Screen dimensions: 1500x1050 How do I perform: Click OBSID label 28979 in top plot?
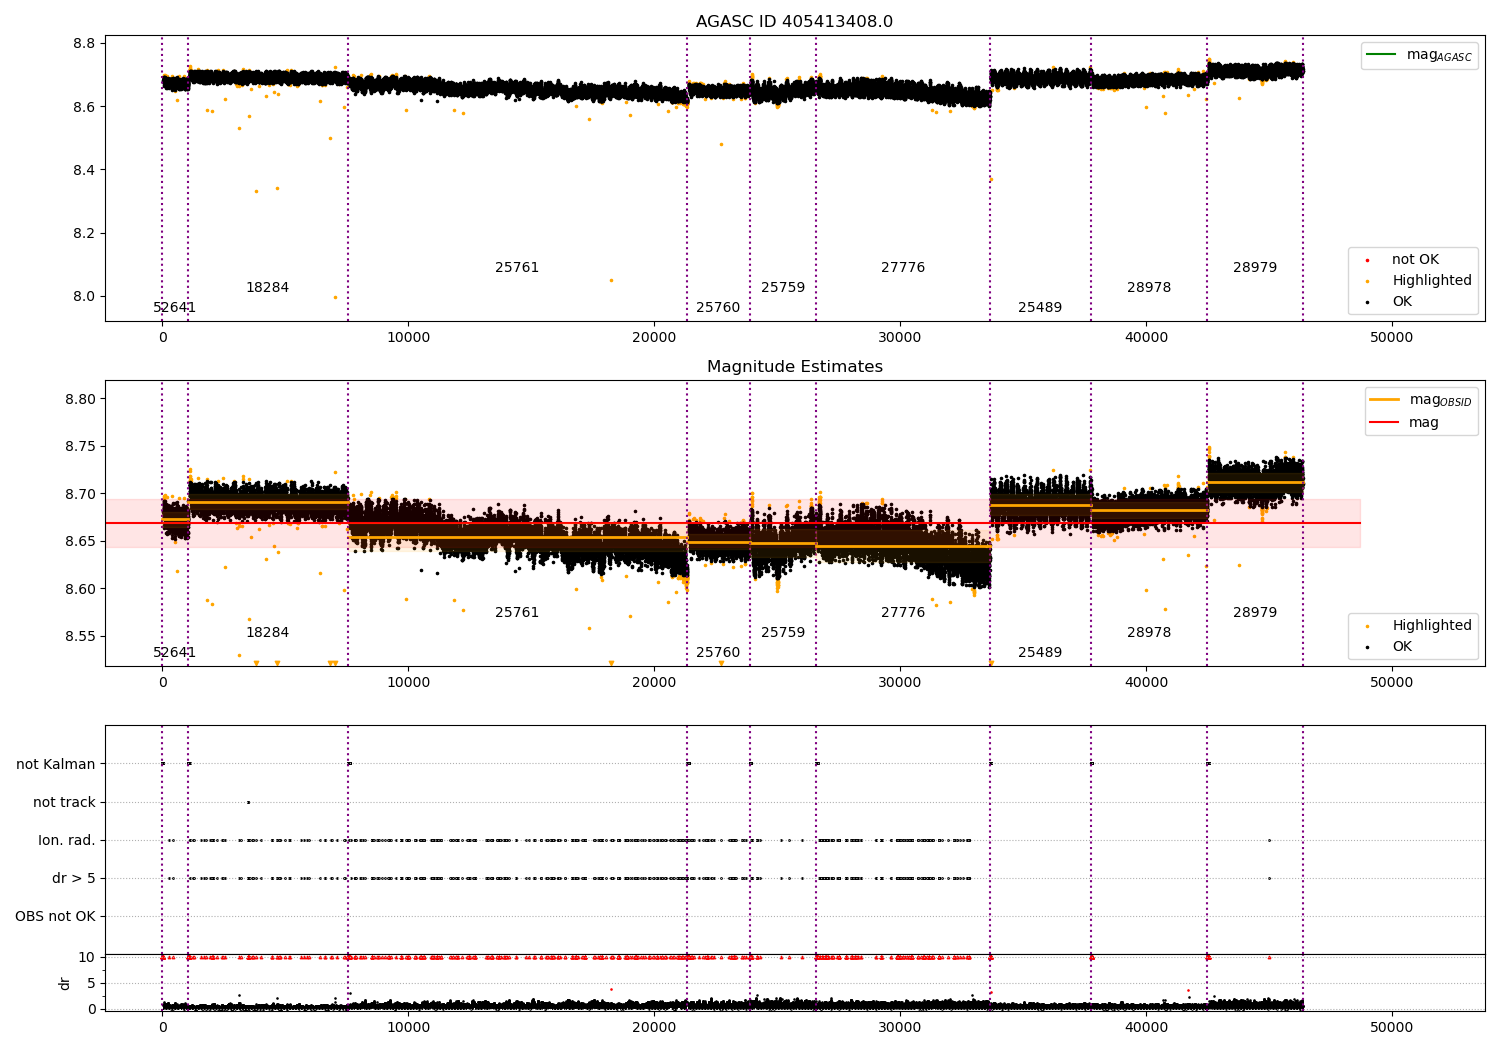point(1255,268)
